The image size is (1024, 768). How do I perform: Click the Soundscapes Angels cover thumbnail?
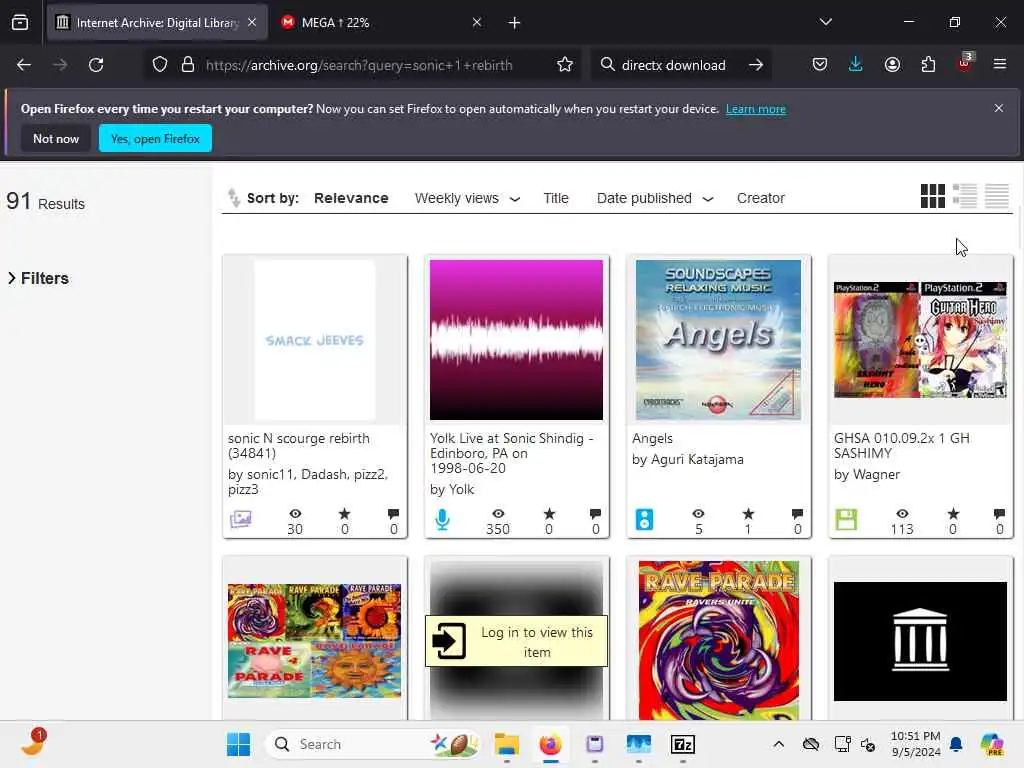coord(718,340)
